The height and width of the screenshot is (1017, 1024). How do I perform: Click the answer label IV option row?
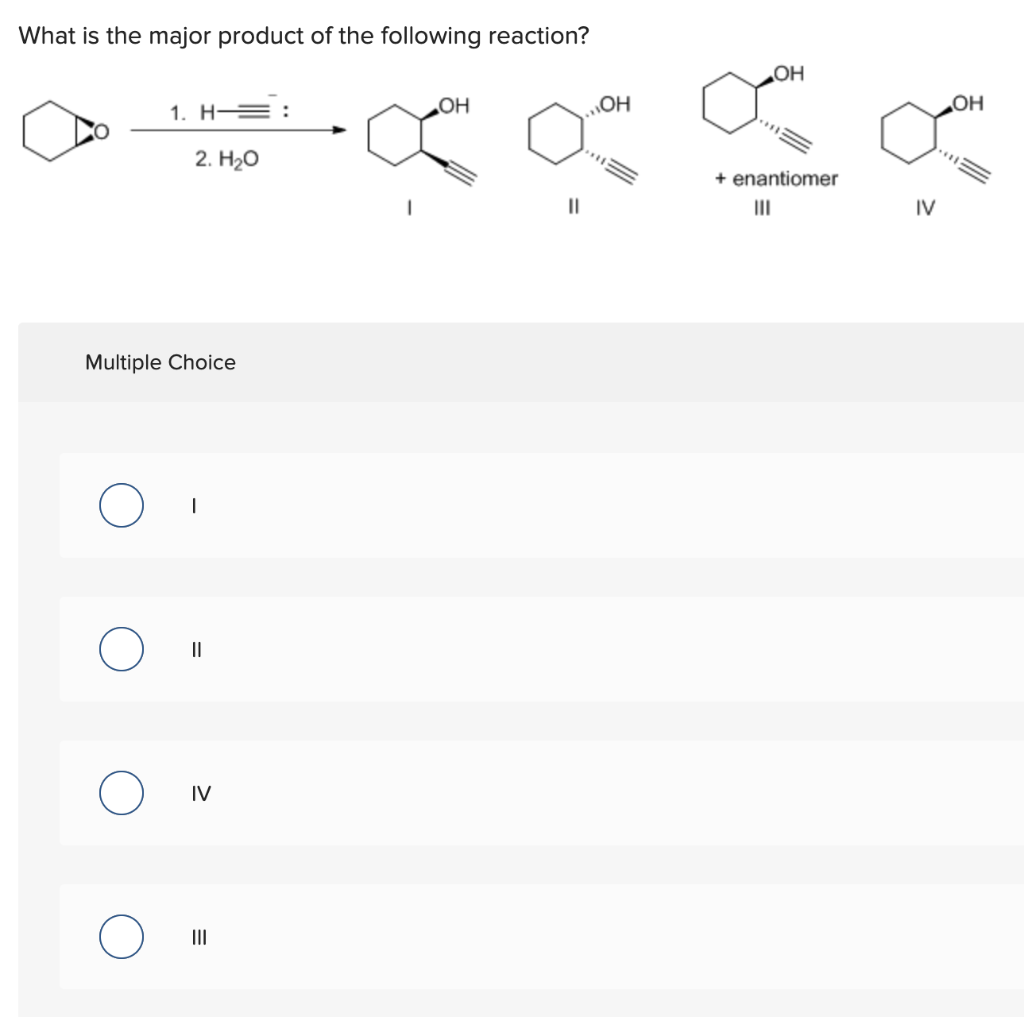click(541, 793)
